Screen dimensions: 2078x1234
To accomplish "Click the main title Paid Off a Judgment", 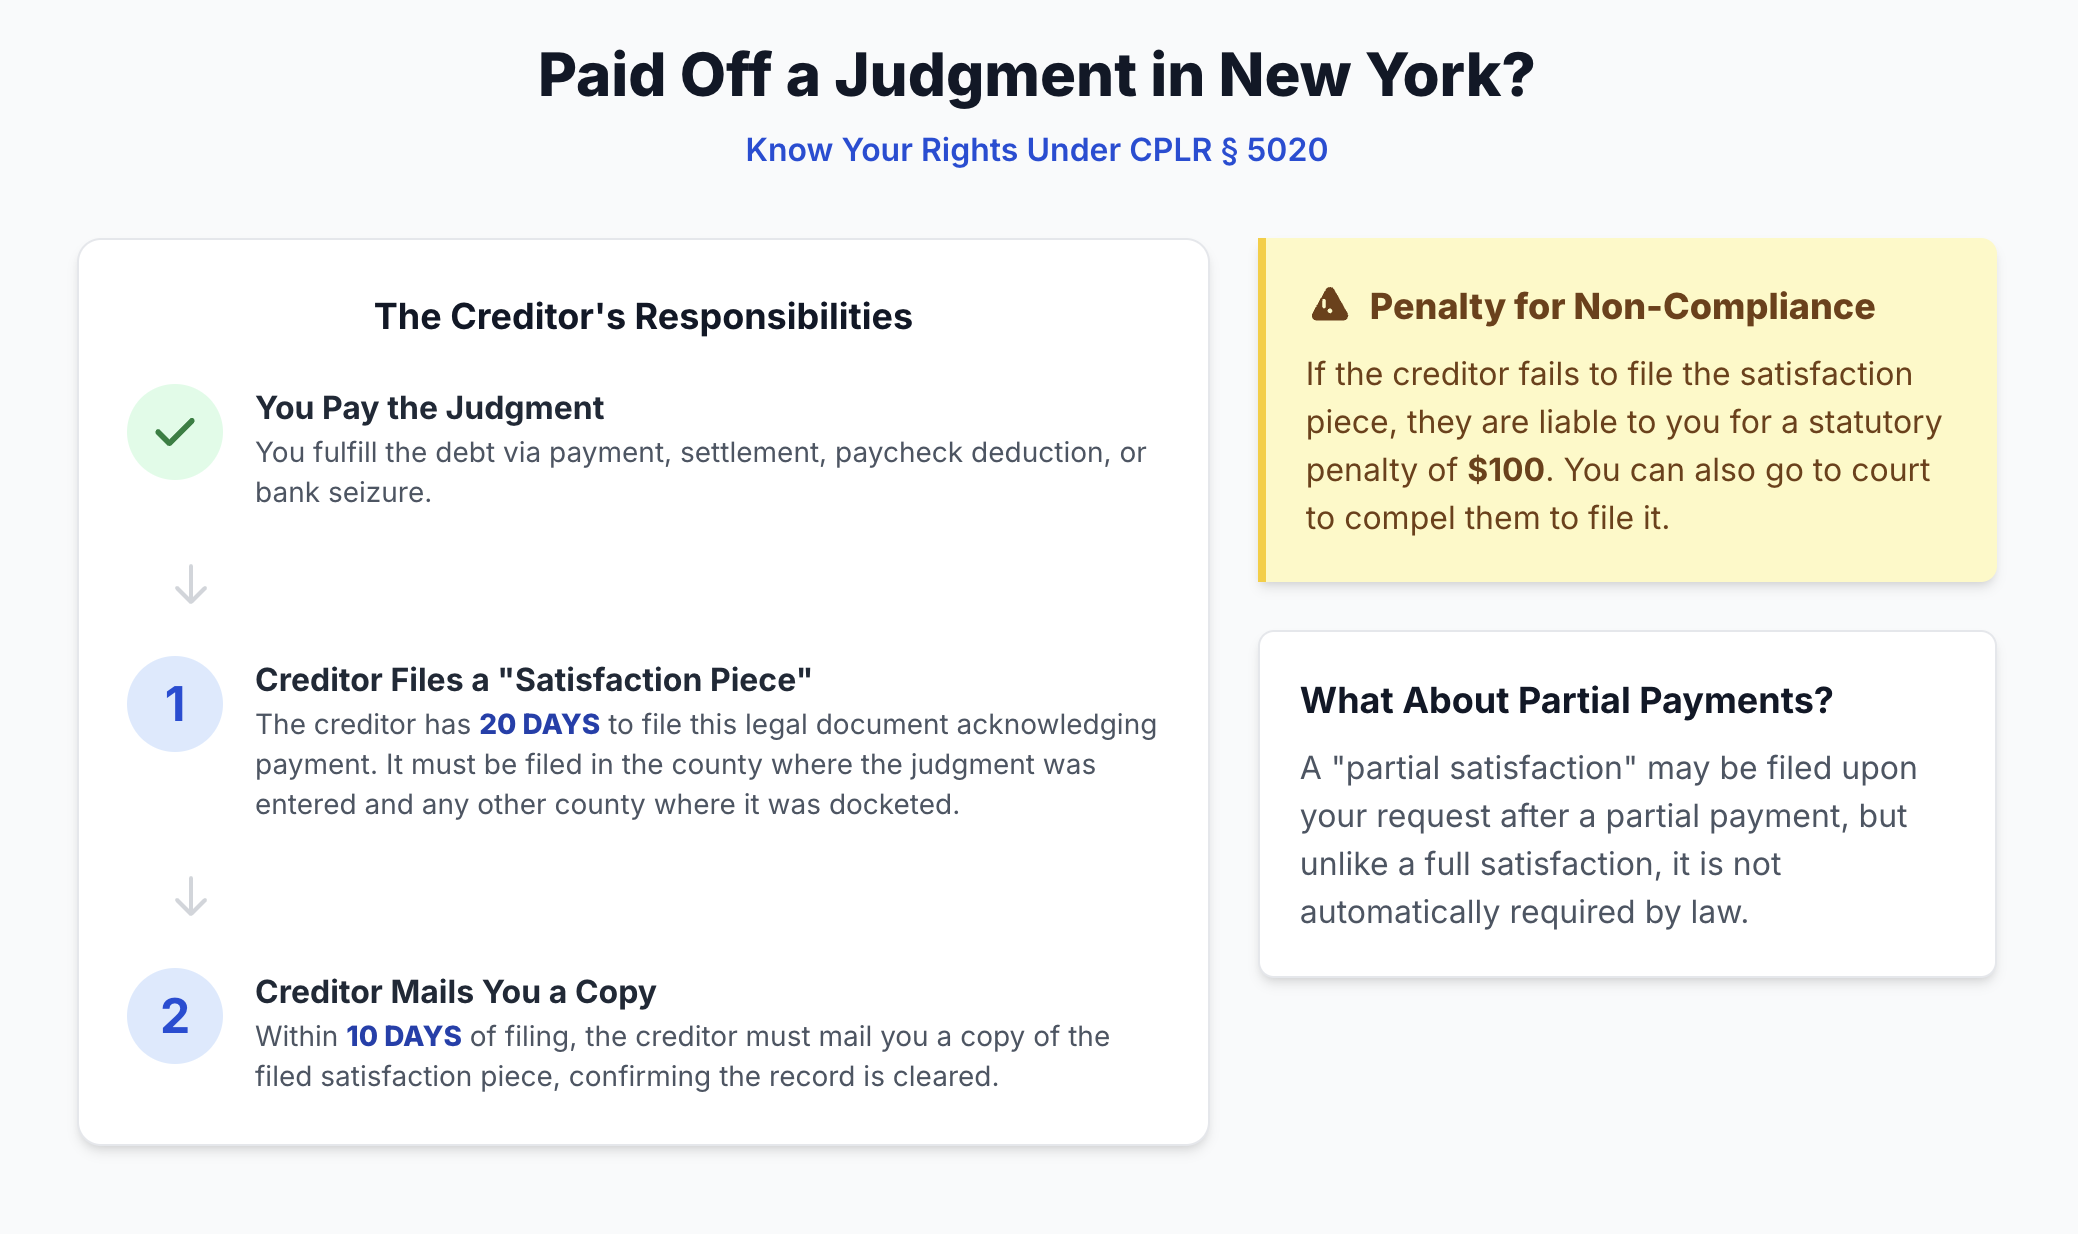I will coord(1037,75).
